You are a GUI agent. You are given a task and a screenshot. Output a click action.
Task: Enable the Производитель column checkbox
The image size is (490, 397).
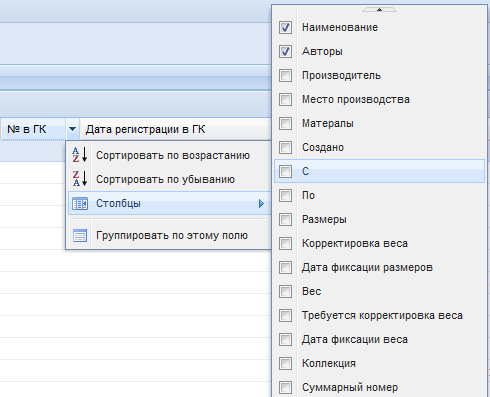[x=285, y=75]
